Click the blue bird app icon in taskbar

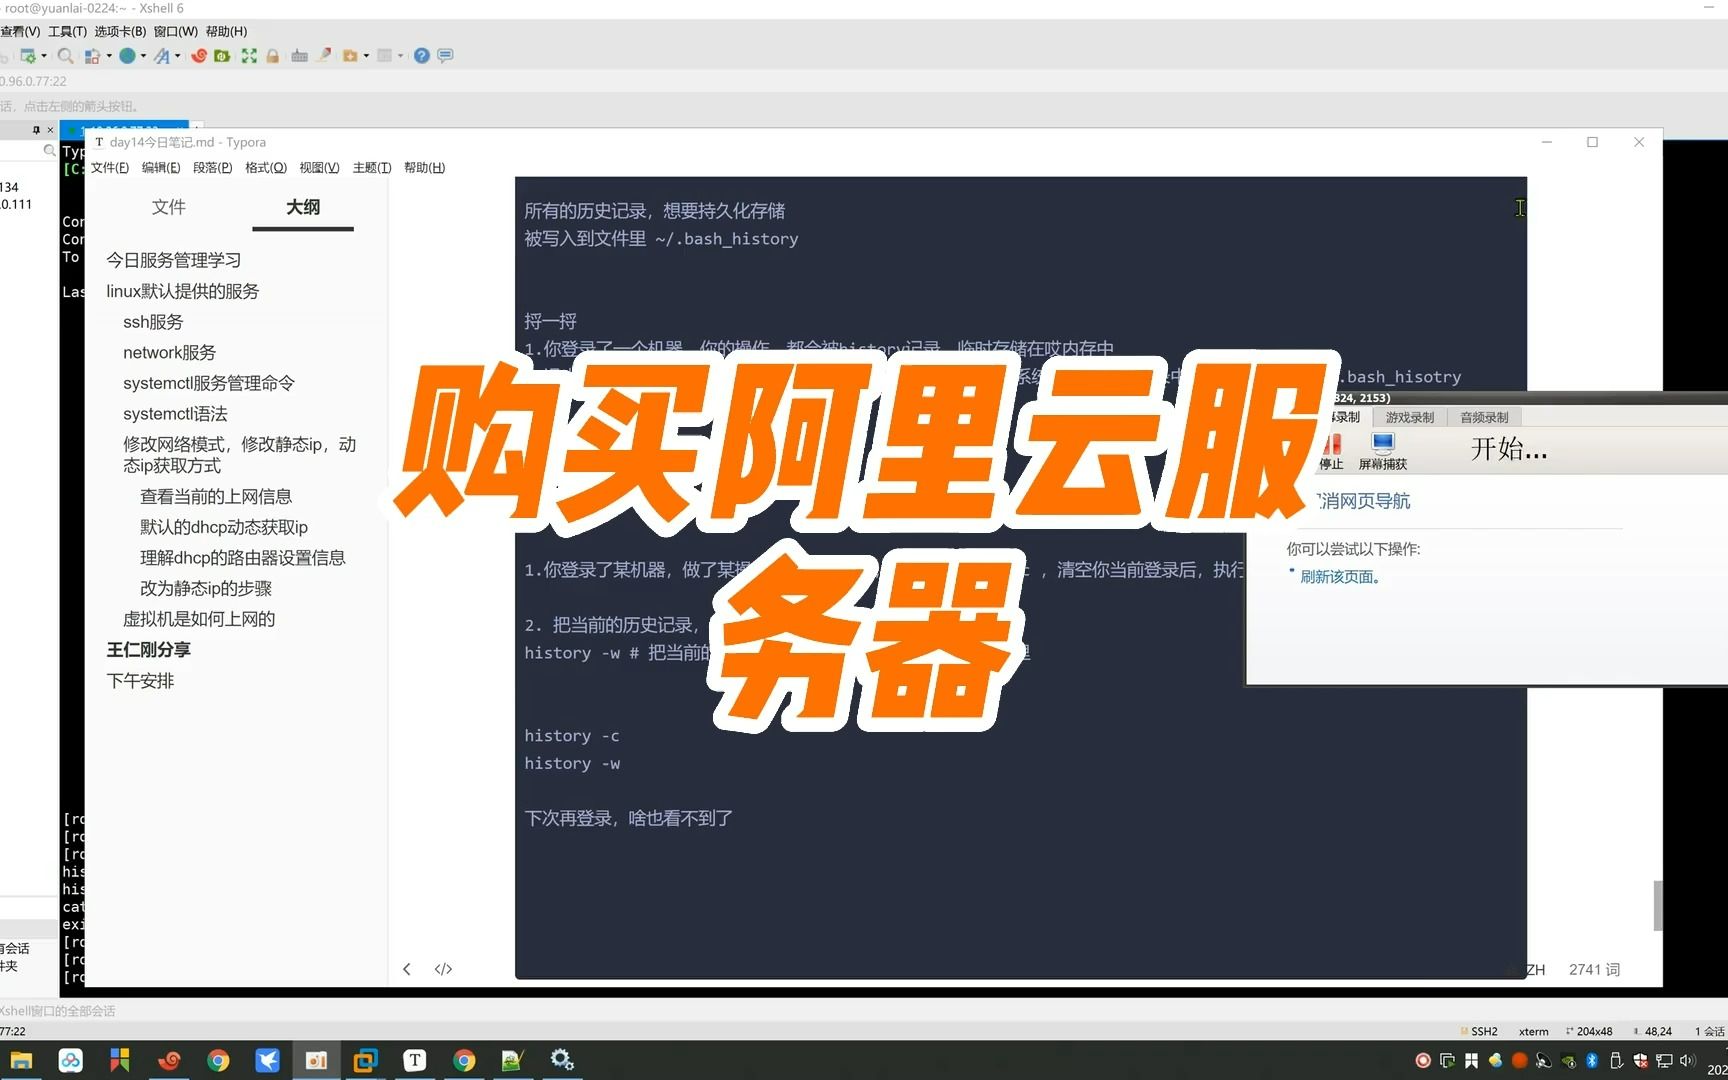(x=267, y=1061)
